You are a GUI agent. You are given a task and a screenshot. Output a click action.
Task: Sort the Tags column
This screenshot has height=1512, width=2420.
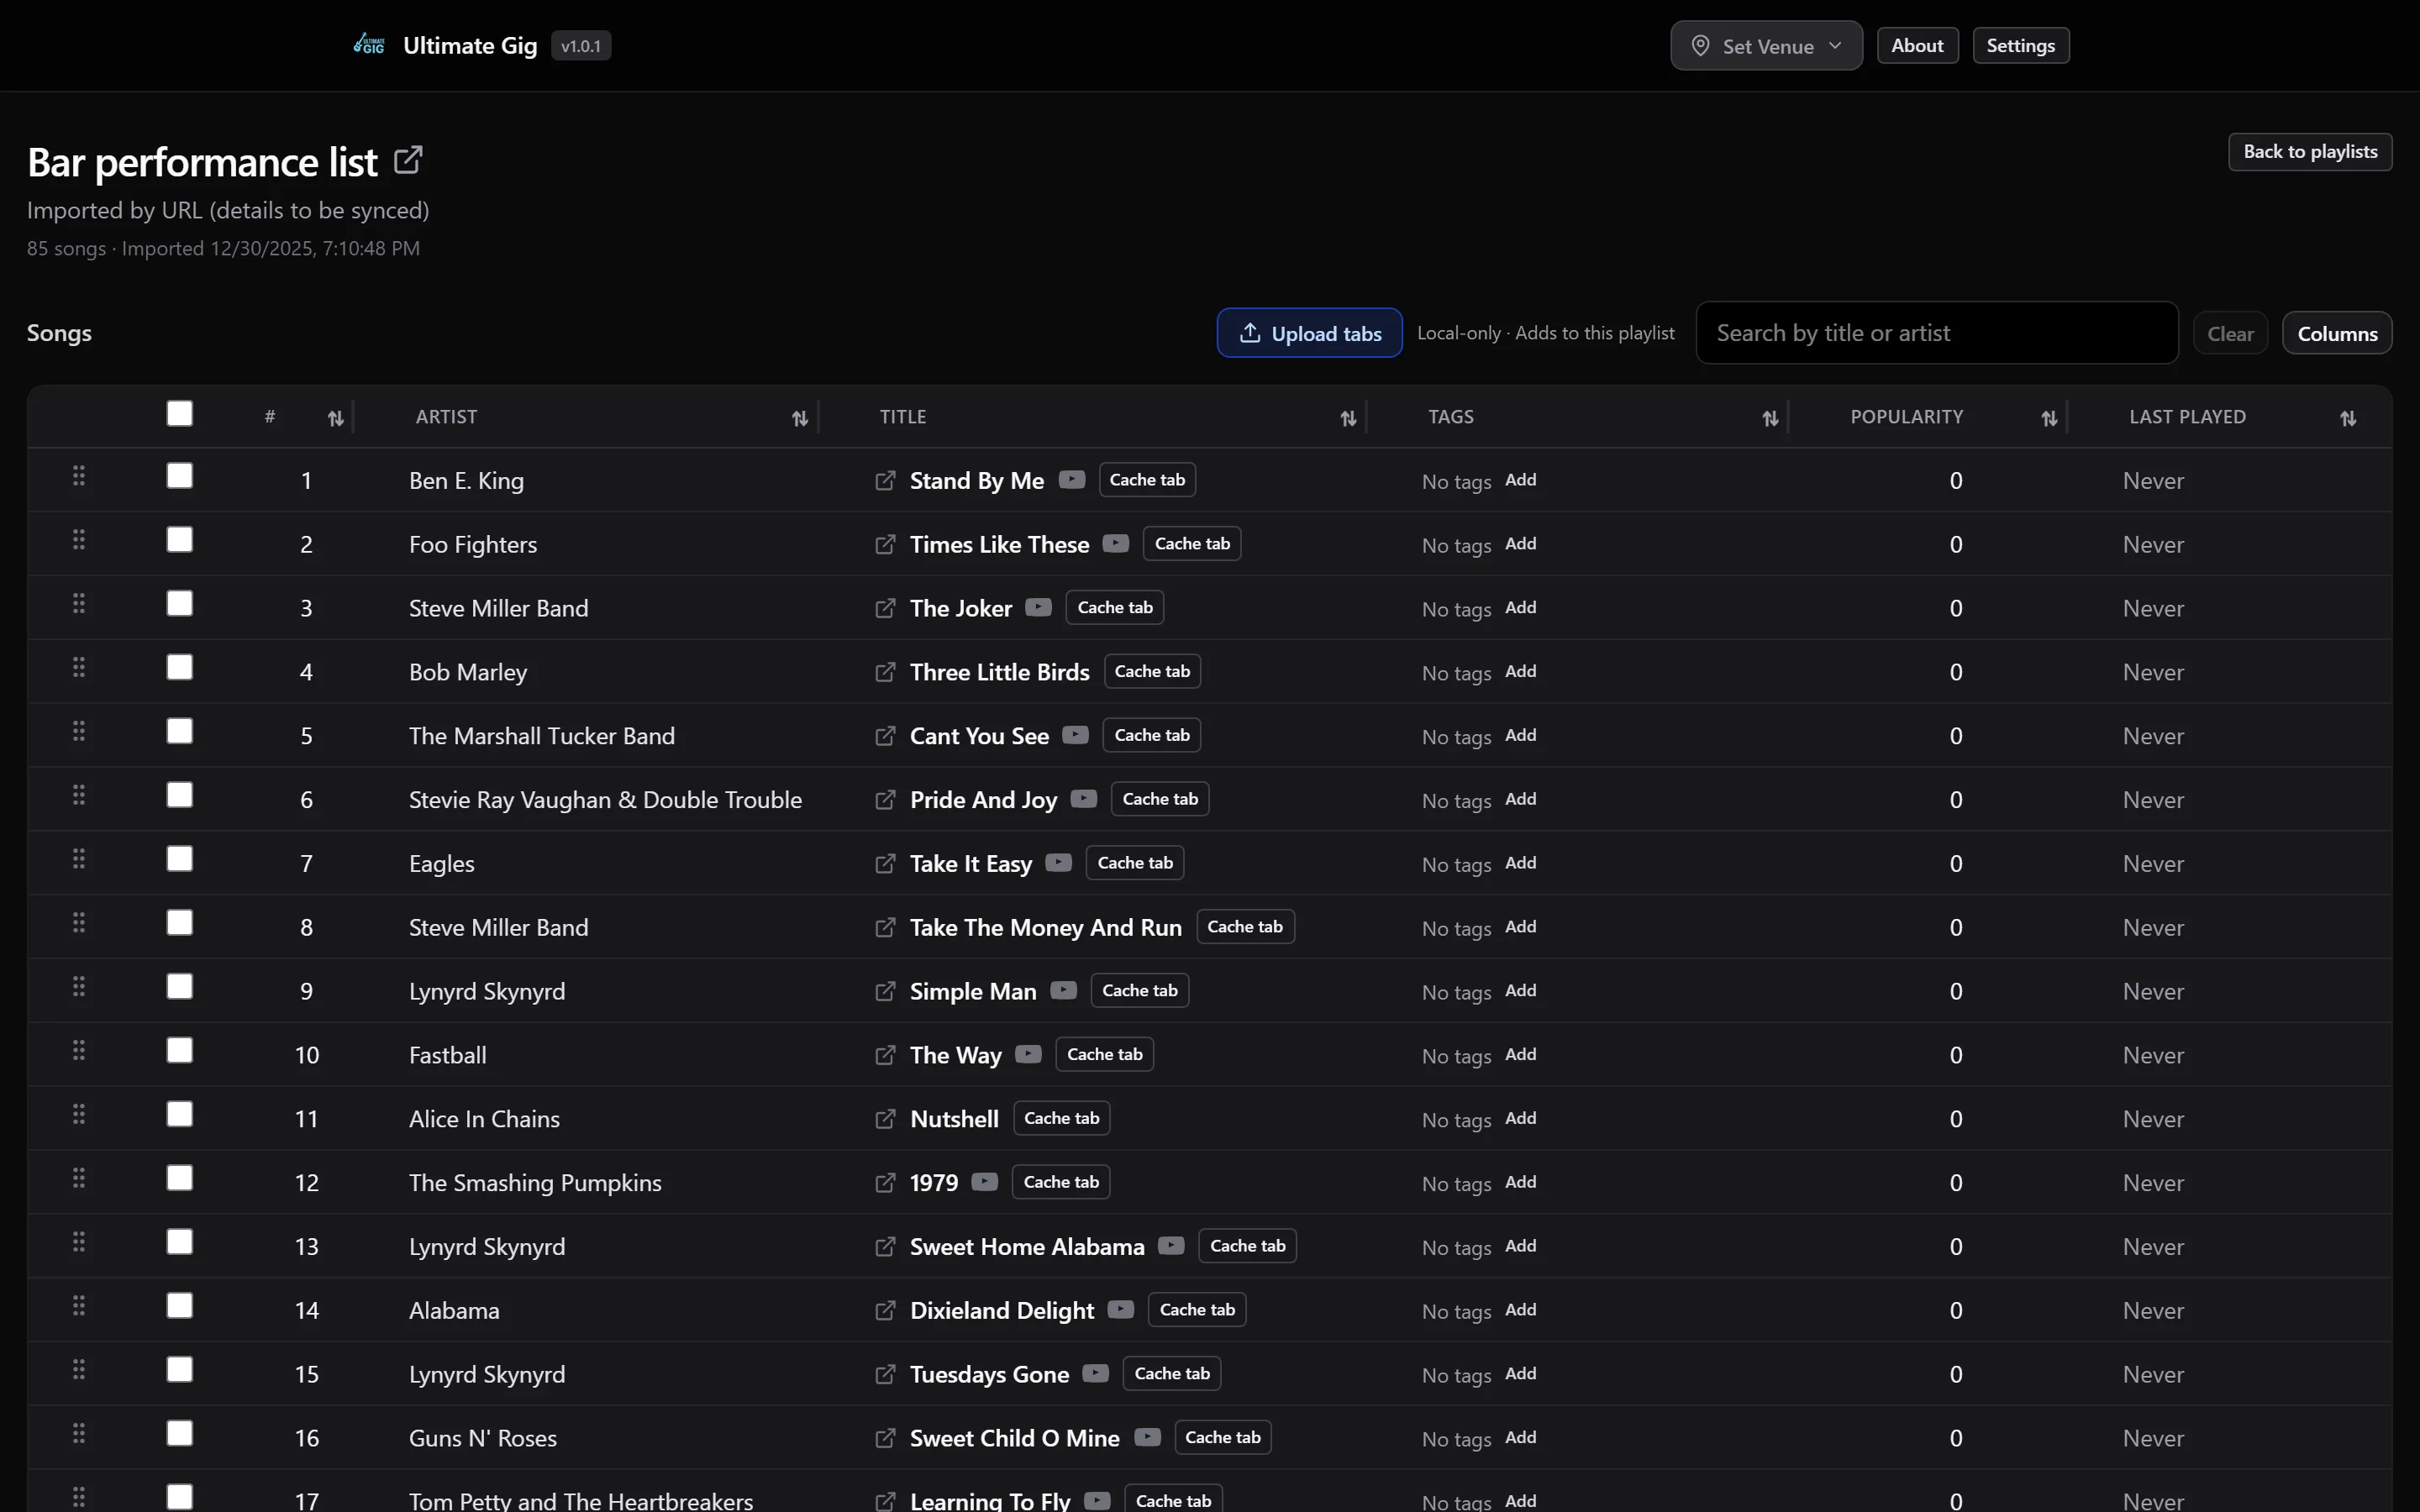tap(1770, 419)
